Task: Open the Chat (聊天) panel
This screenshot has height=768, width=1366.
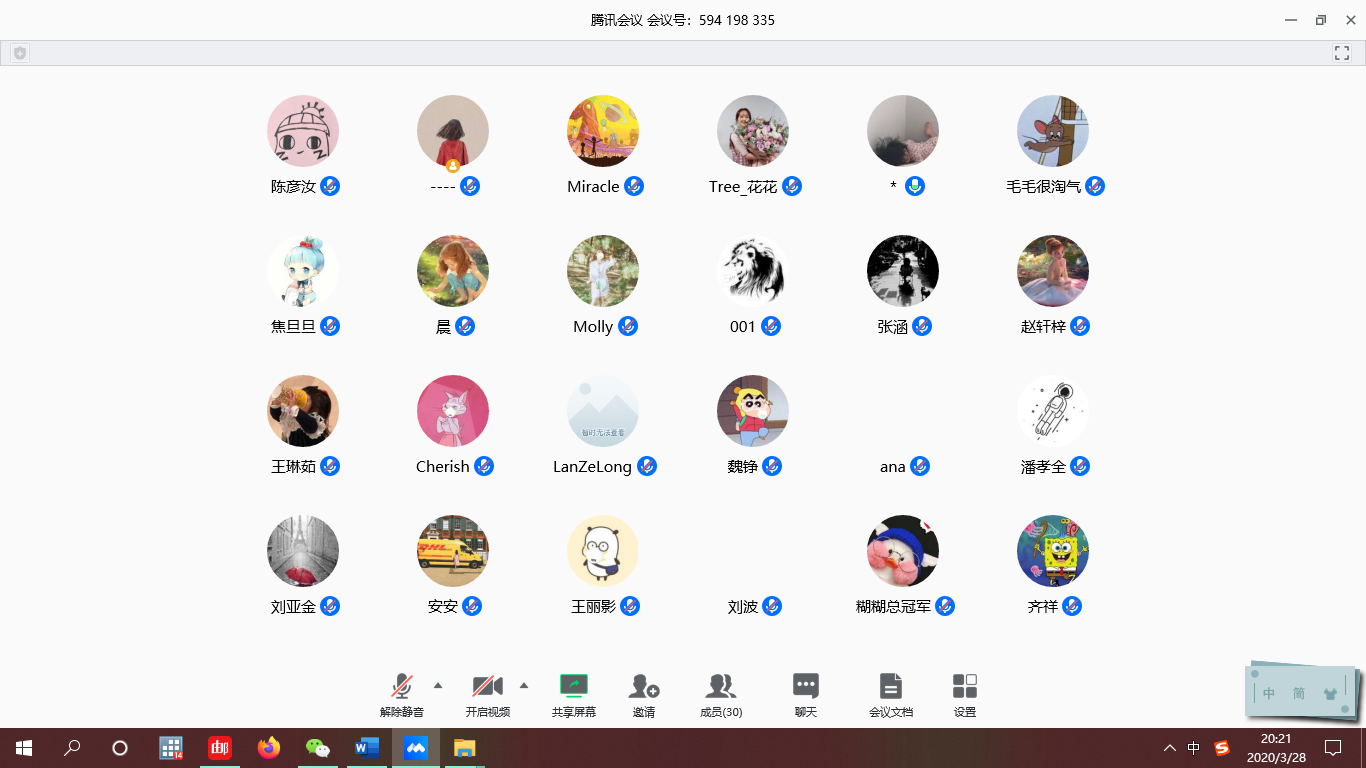Action: pyautogui.click(x=805, y=686)
